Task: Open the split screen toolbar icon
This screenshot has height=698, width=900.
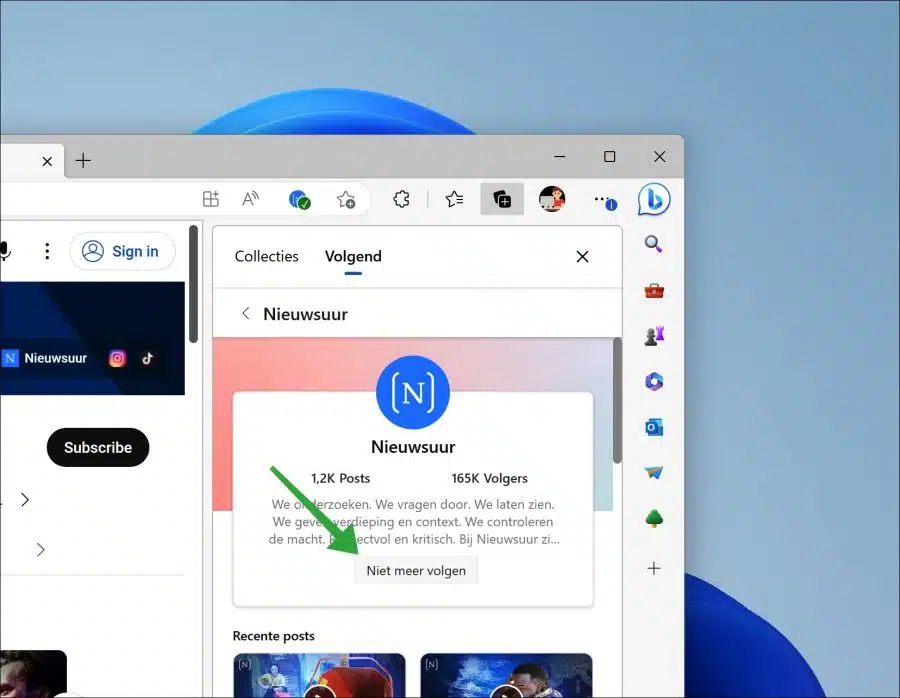Action: coord(211,199)
